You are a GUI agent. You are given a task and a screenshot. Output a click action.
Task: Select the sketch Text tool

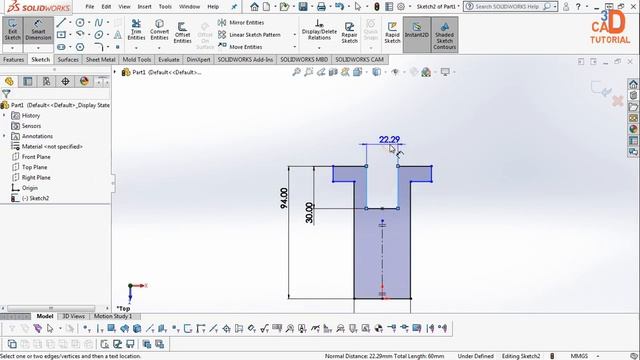point(118,35)
